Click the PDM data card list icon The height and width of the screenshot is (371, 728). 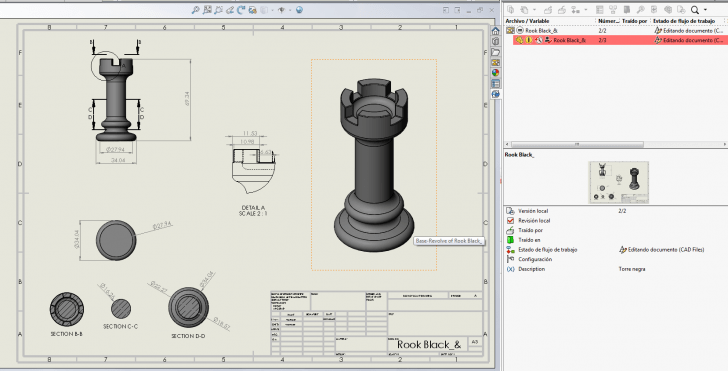tap(599, 9)
